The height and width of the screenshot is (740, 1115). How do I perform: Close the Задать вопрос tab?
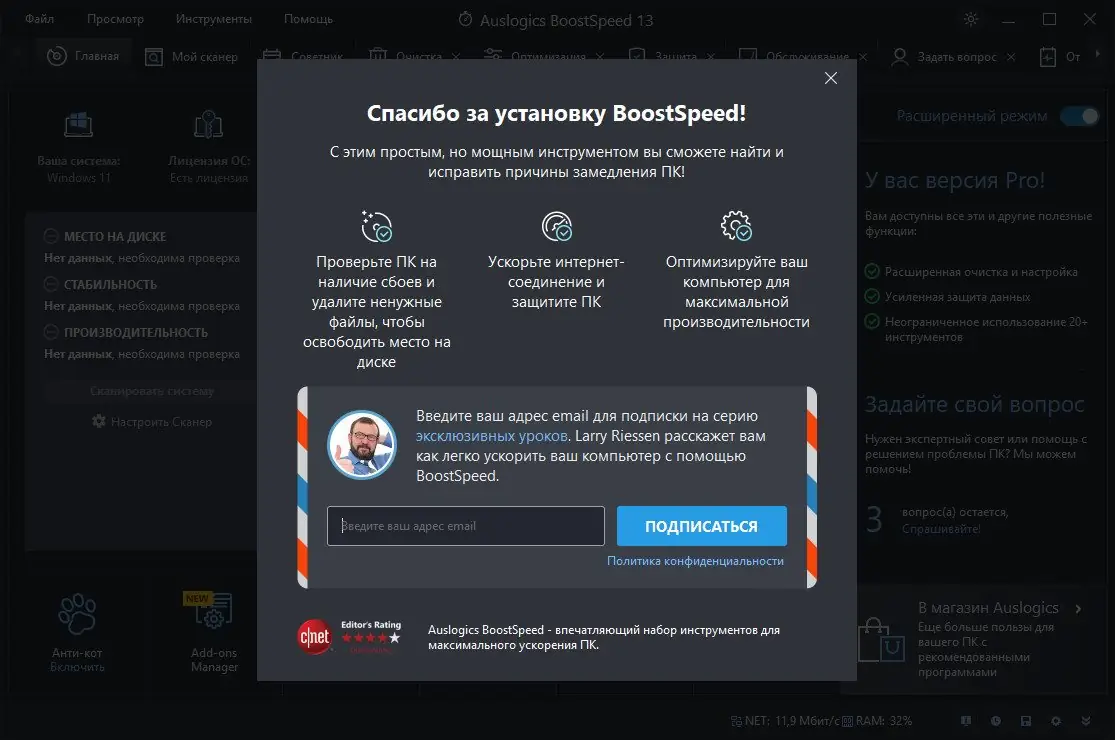[x=1011, y=57]
